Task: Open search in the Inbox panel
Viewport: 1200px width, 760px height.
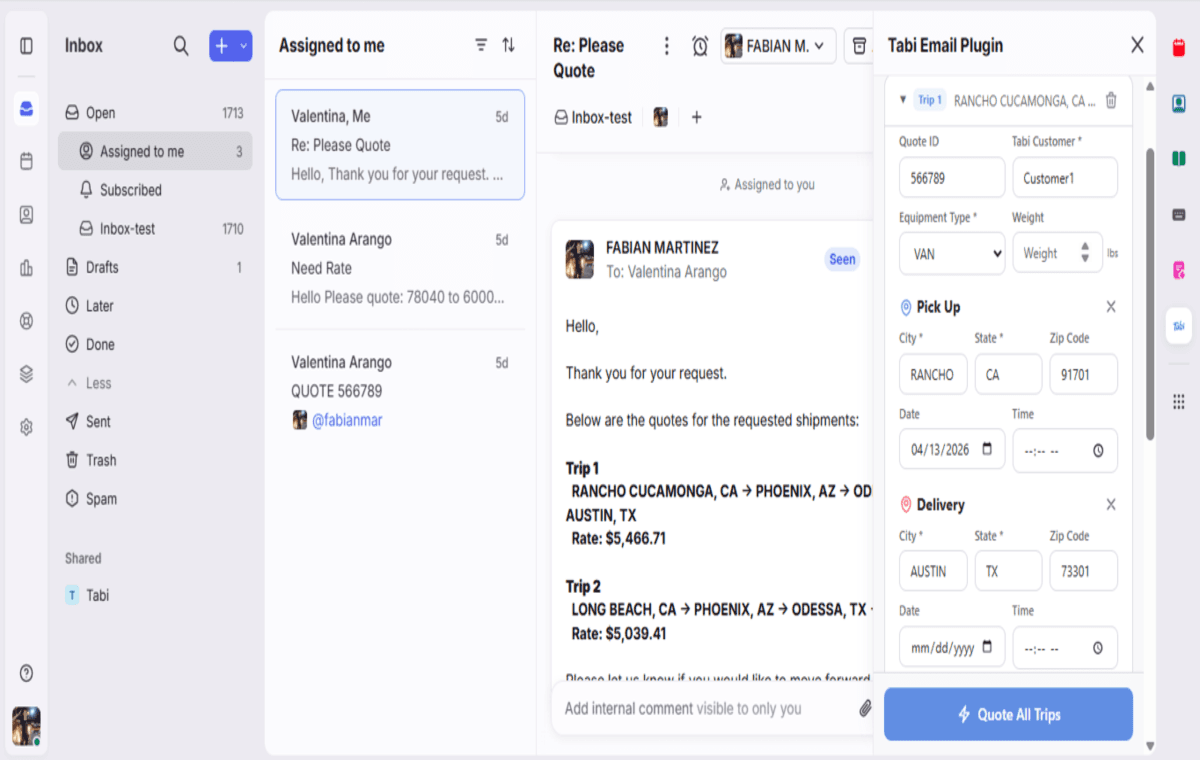Action: pyautogui.click(x=181, y=45)
